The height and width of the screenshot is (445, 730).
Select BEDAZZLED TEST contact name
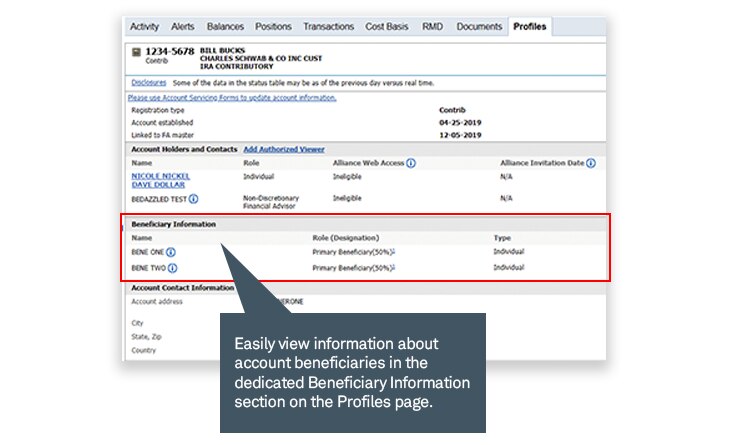(159, 199)
